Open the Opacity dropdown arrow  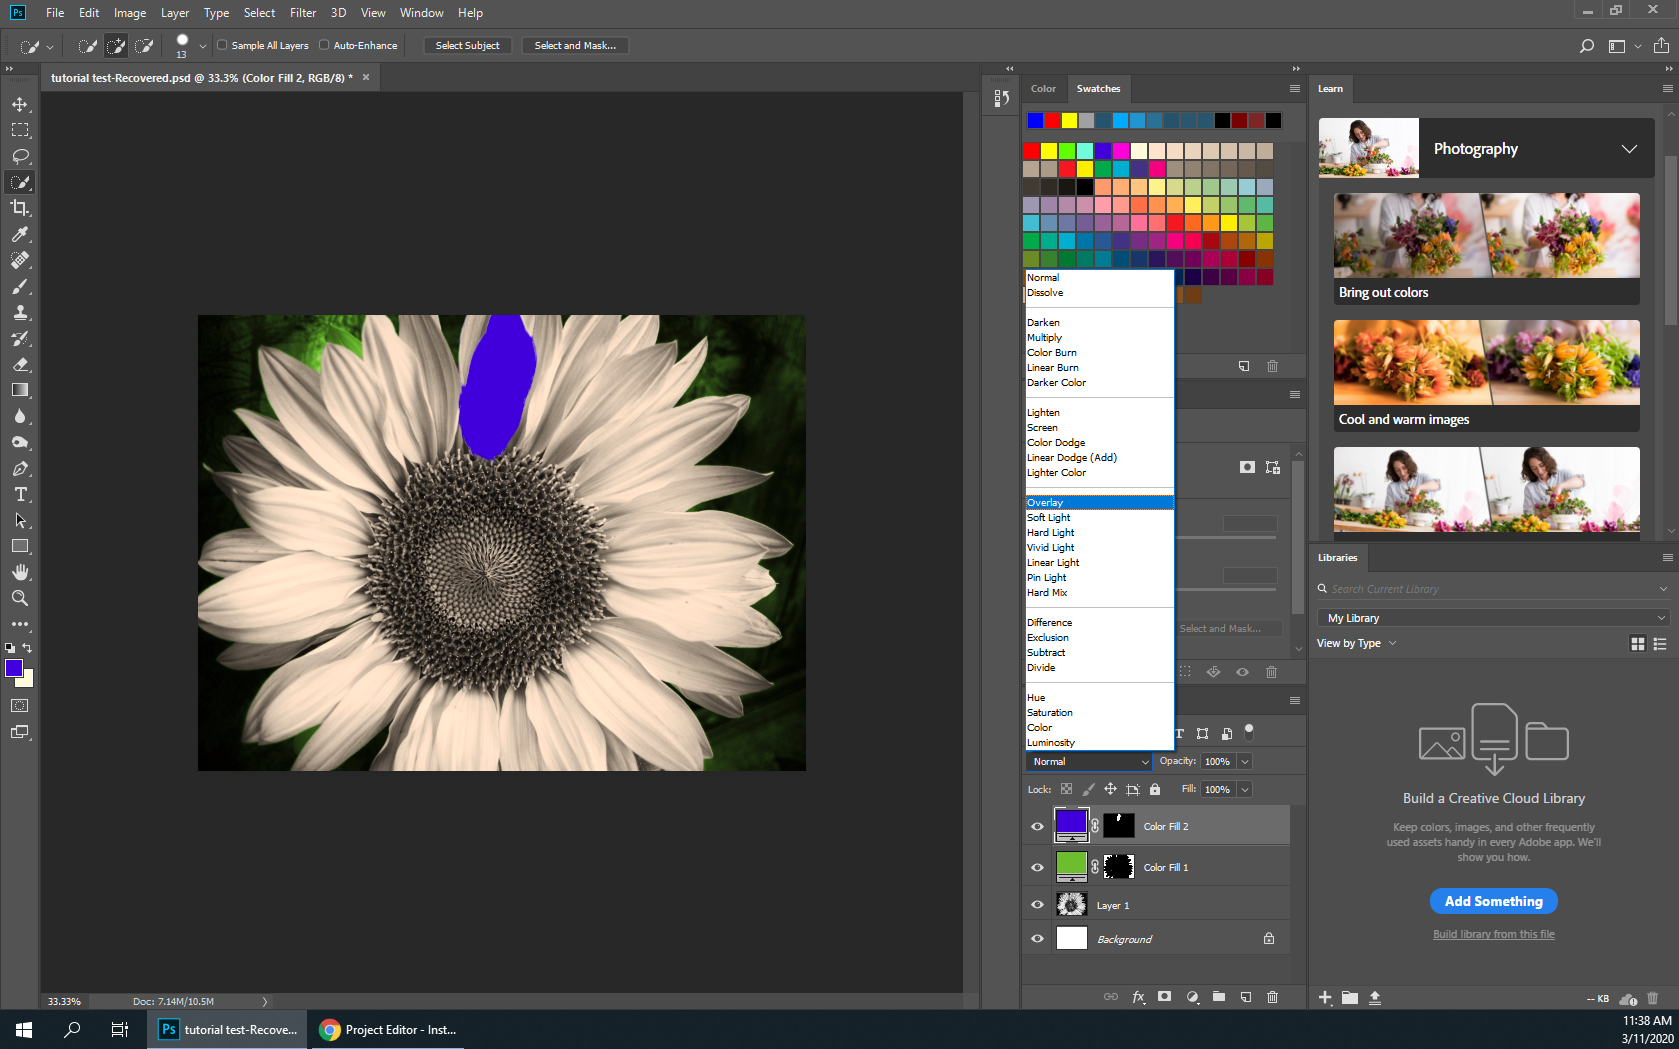click(x=1245, y=762)
